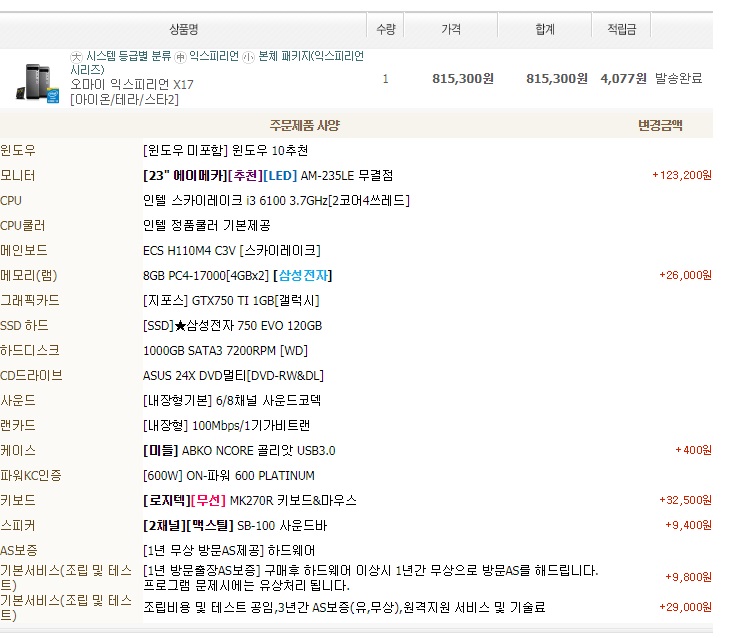Select 조립비용 및 테스트 공임 service text
The image size is (735, 638).
click(x=344, y=608)
